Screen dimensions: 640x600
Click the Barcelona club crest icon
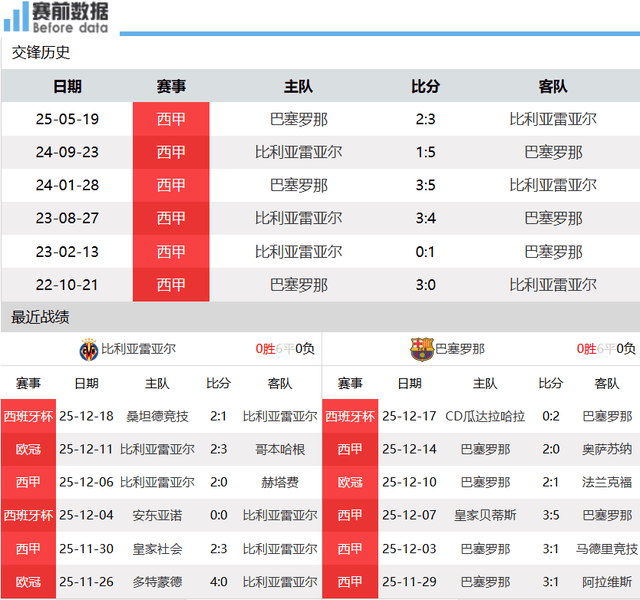click(421, 349)
